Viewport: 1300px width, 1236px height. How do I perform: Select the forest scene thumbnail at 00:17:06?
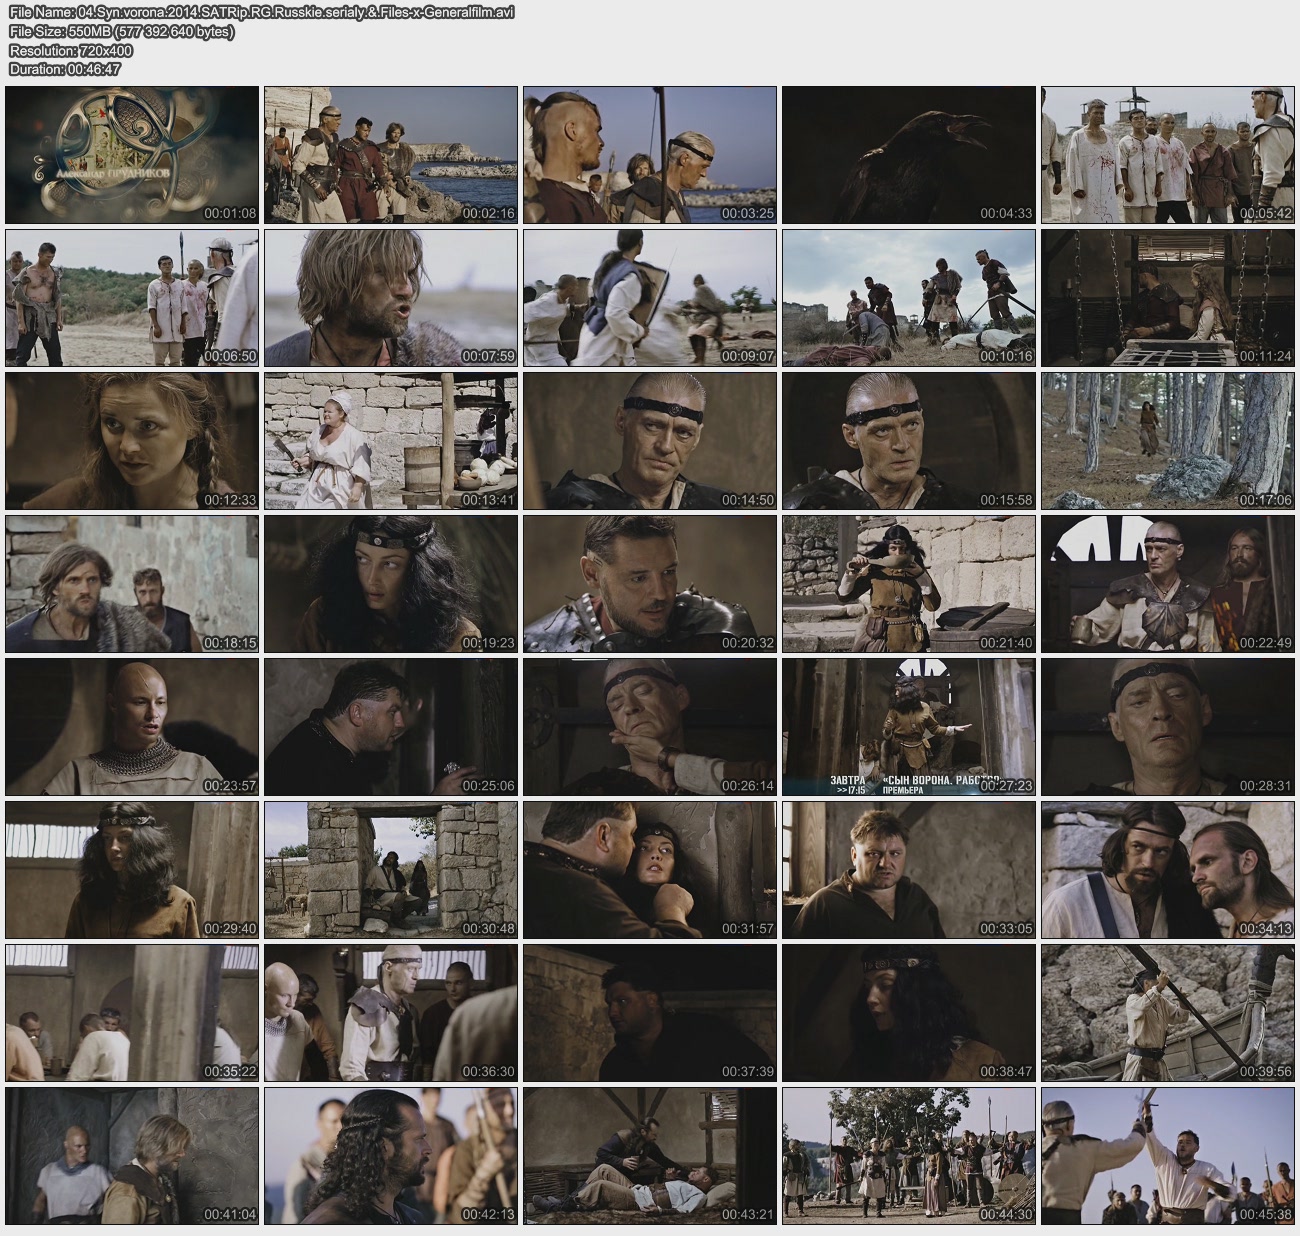tap(1167, 441)
